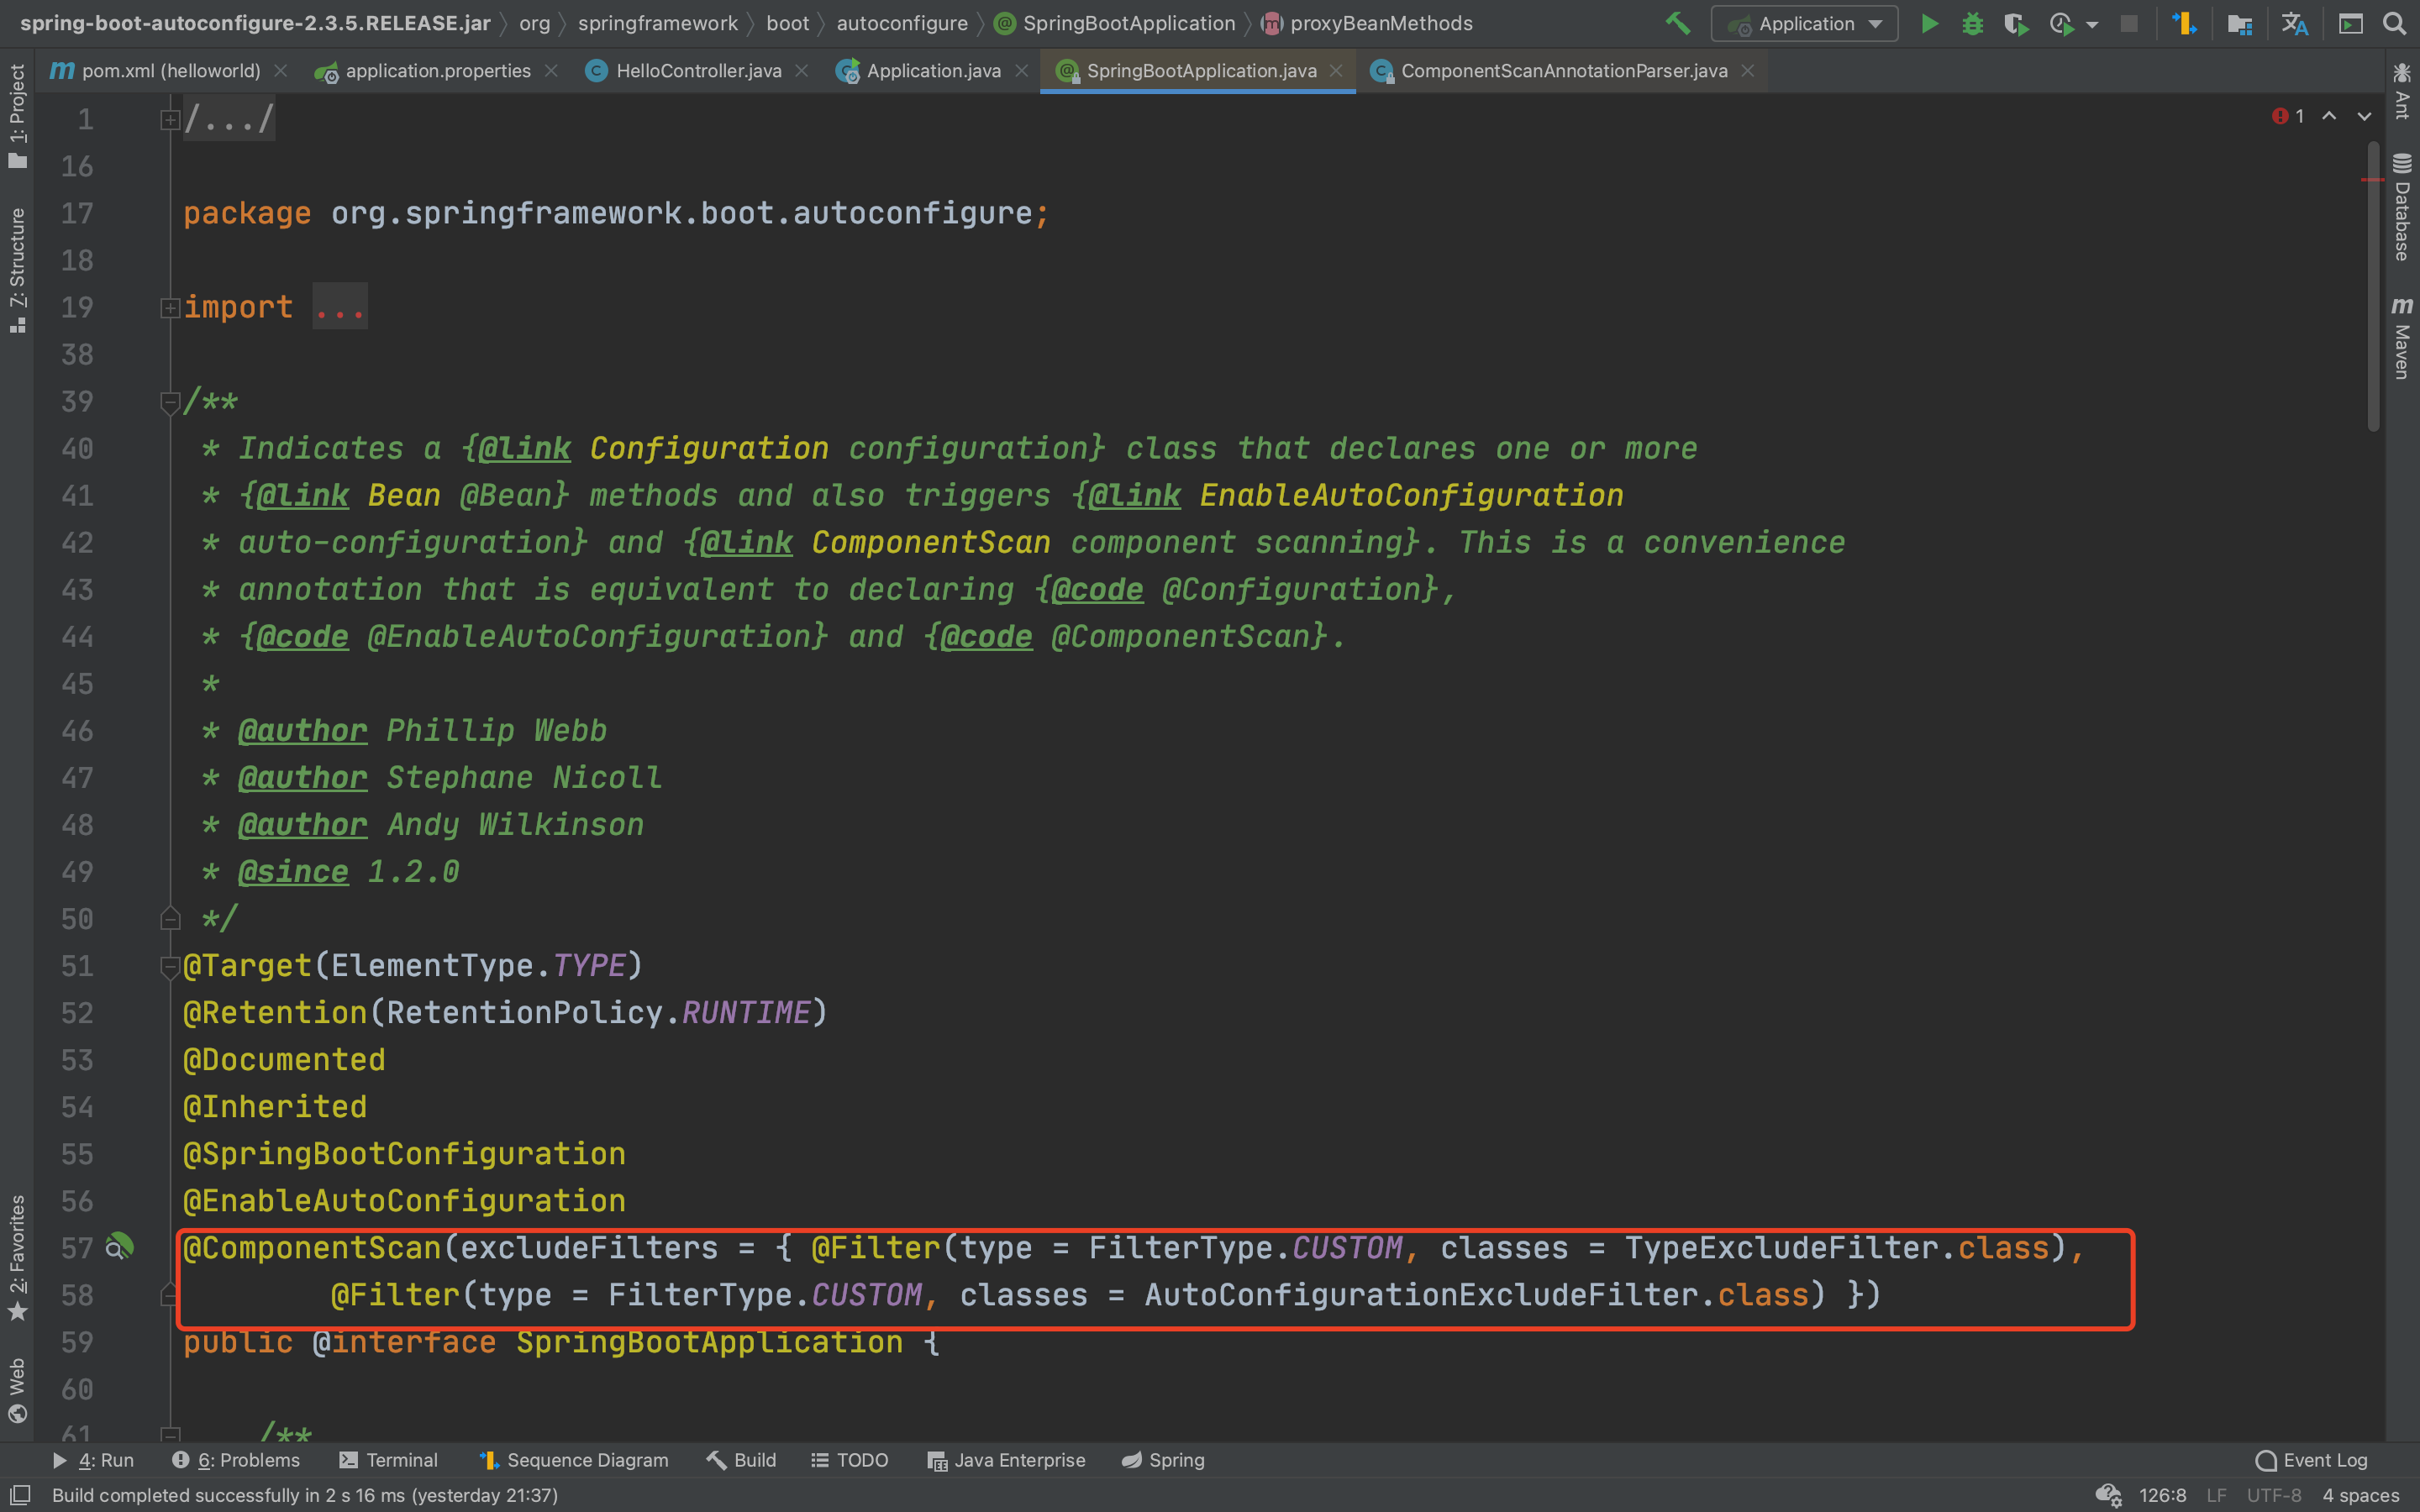Click the gutter icon on line 57
Screen dimensions: 2420x1512
(119, 1247)
